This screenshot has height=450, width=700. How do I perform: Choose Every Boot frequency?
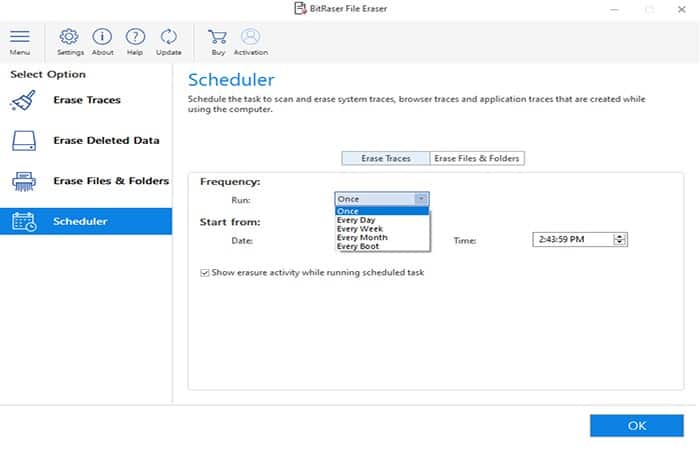(x=382, y=246)
